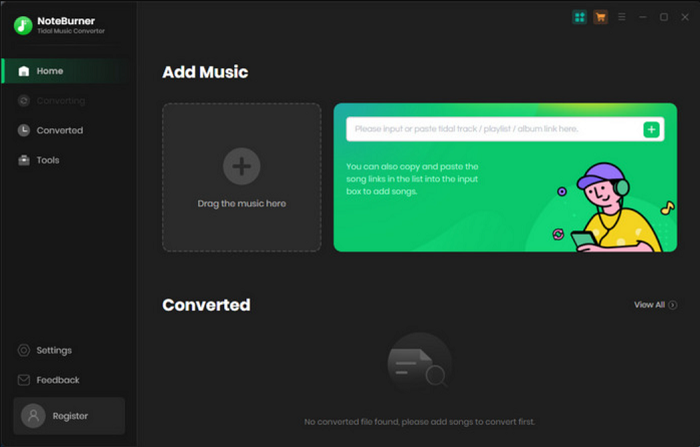Open the Feedback option
700x447 pixels.
48,380
